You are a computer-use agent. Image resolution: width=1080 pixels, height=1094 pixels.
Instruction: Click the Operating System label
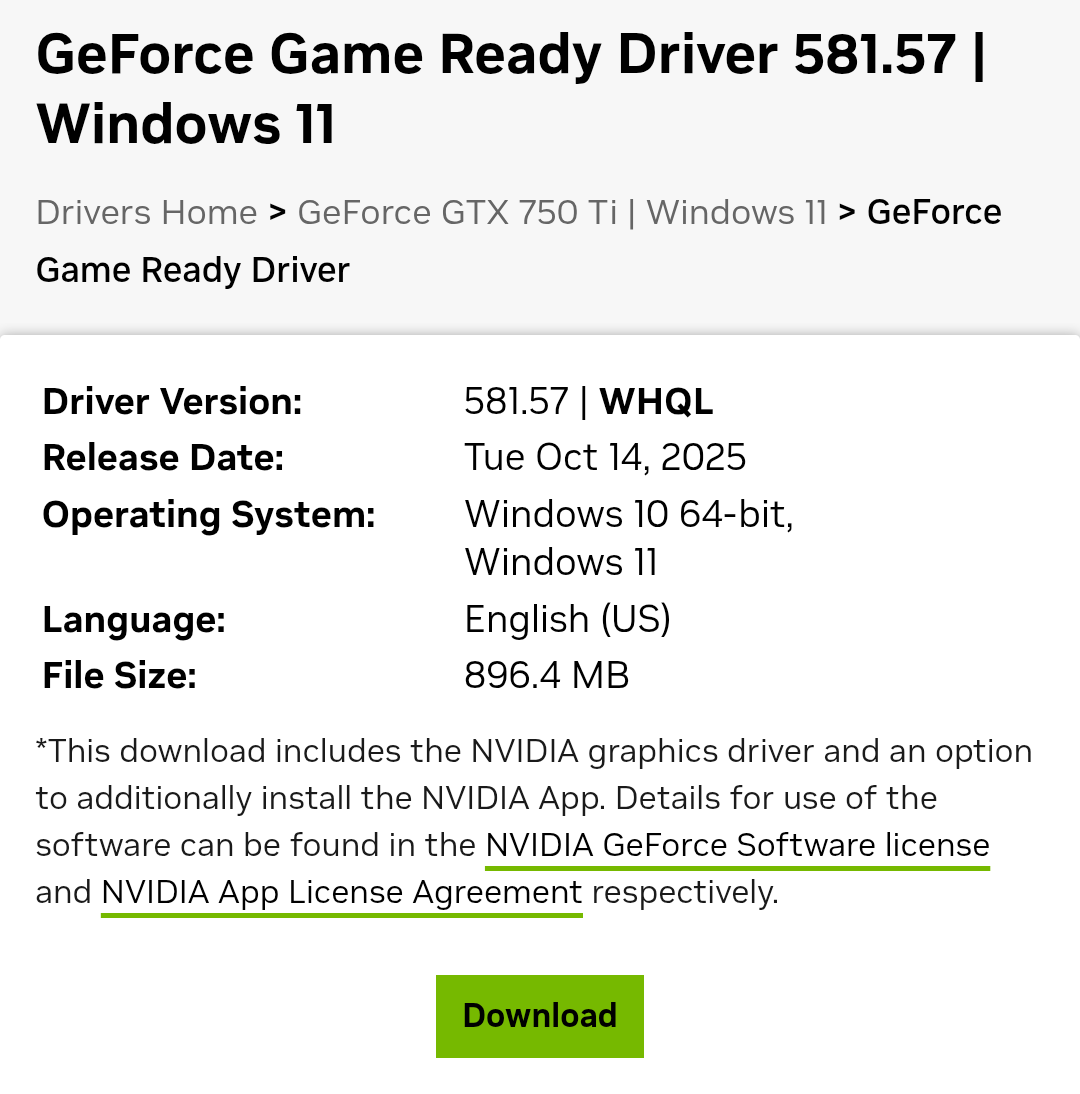(208, 515)
